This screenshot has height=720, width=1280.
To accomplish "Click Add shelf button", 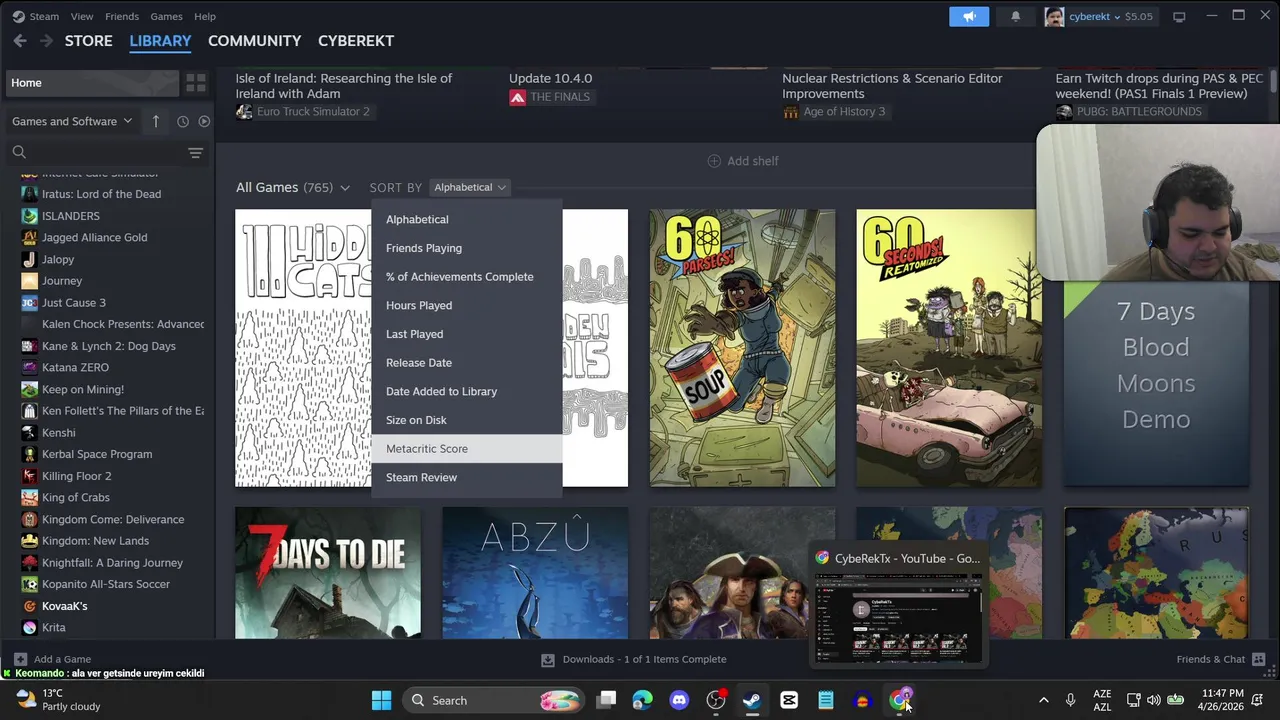I will [742, 161].
